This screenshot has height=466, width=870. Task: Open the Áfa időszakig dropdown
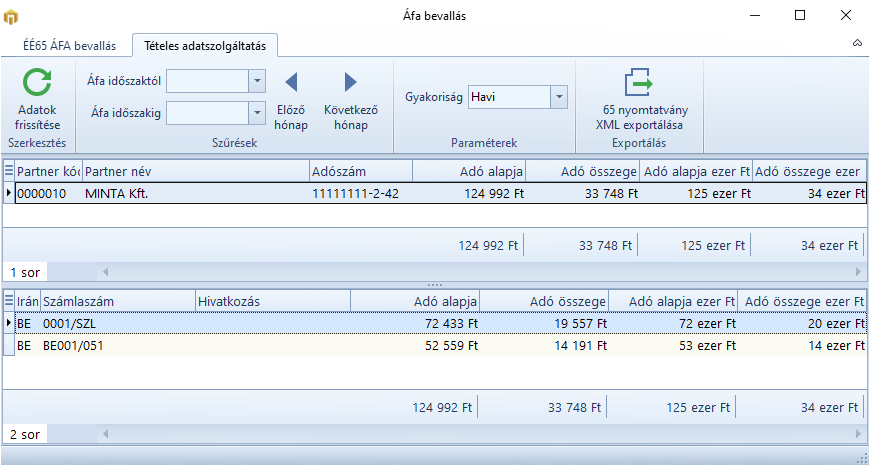tap(257, 113)
